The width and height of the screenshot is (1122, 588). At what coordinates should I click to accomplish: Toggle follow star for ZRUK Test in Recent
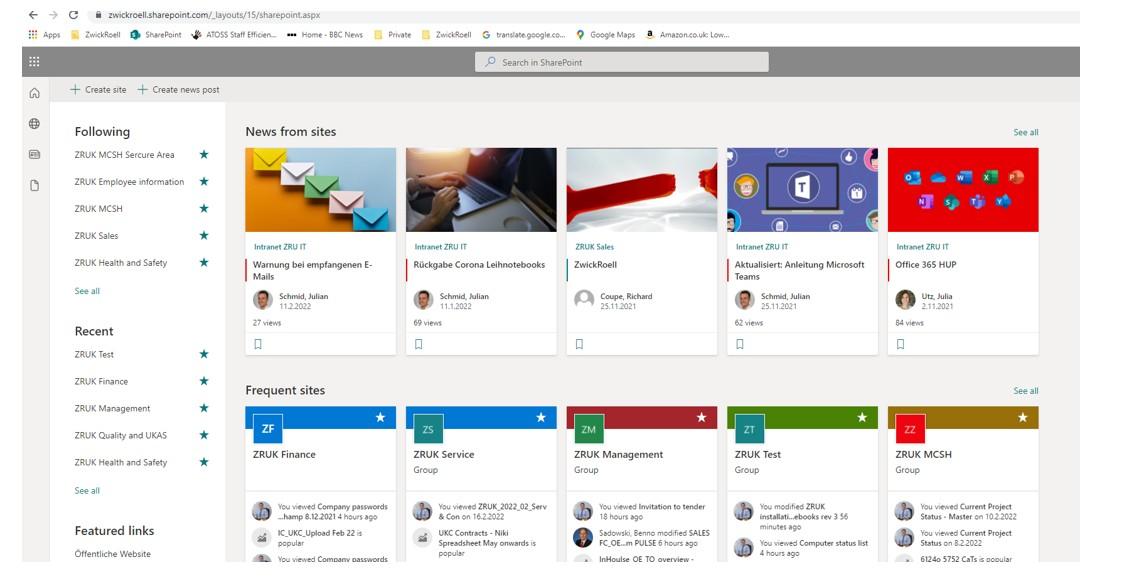pyautogui.click(x=204, y=354)
